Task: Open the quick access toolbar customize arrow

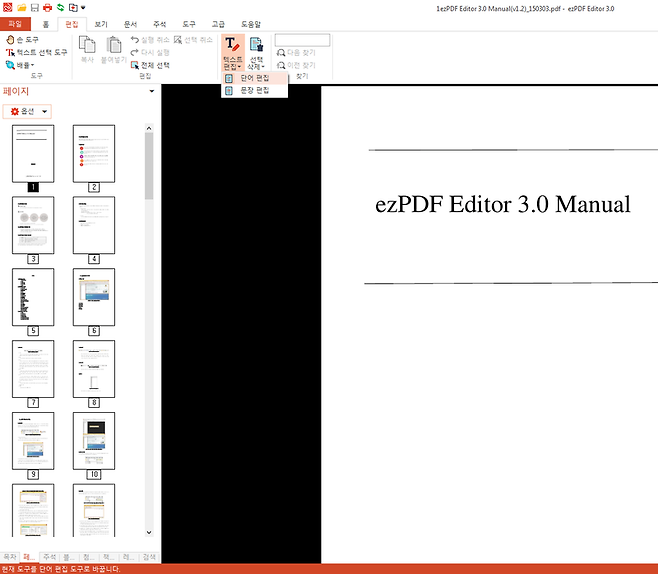Action: coord(83,8)
